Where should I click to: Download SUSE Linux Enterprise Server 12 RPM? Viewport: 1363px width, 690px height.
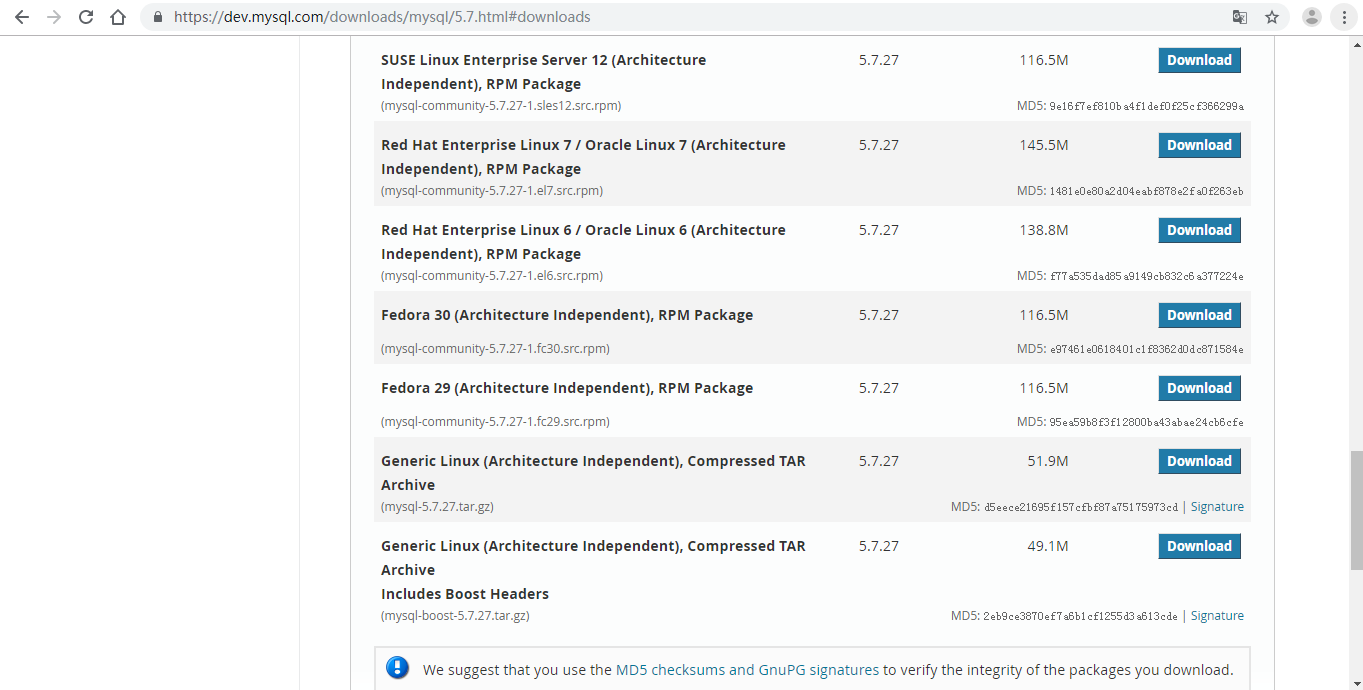pos(1200,60)
